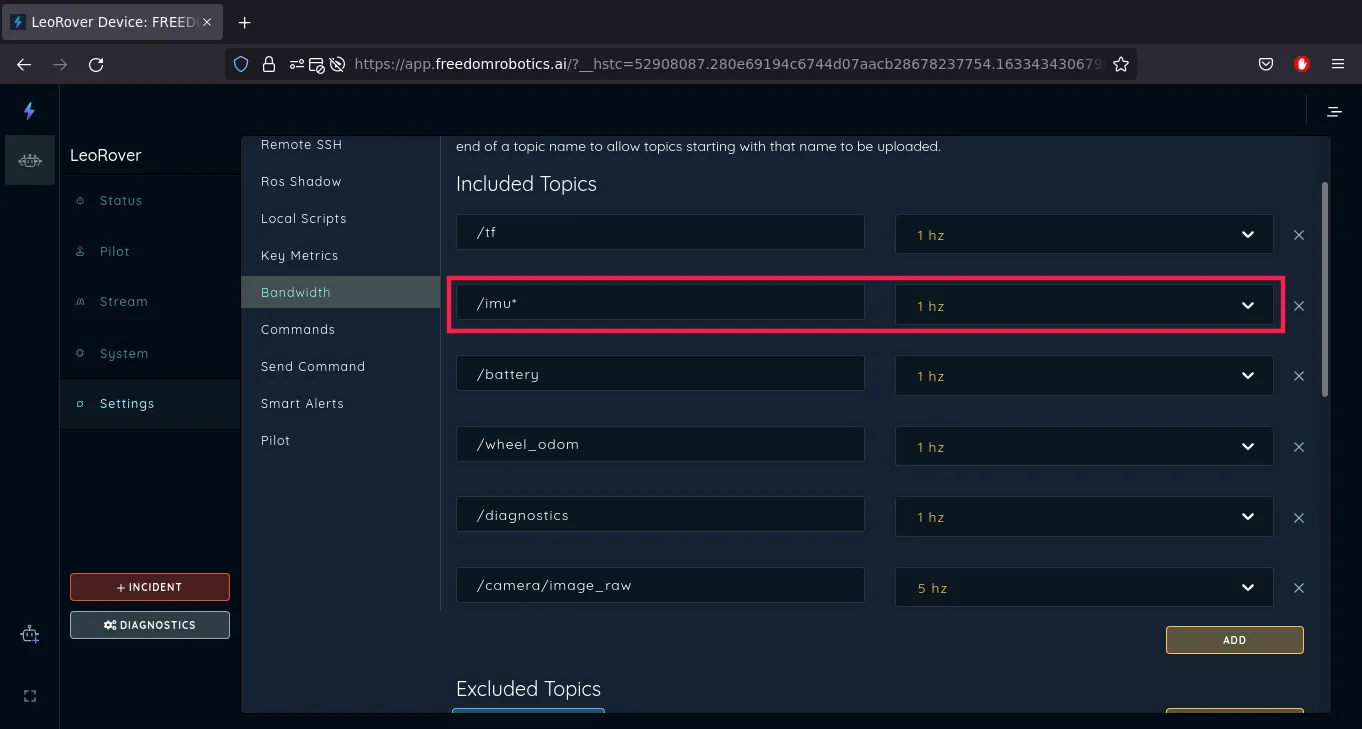This screenshot has width=1362, height=729.
Task: Open the Key Metrics settings tab
Action: click(x=299, y=256)
